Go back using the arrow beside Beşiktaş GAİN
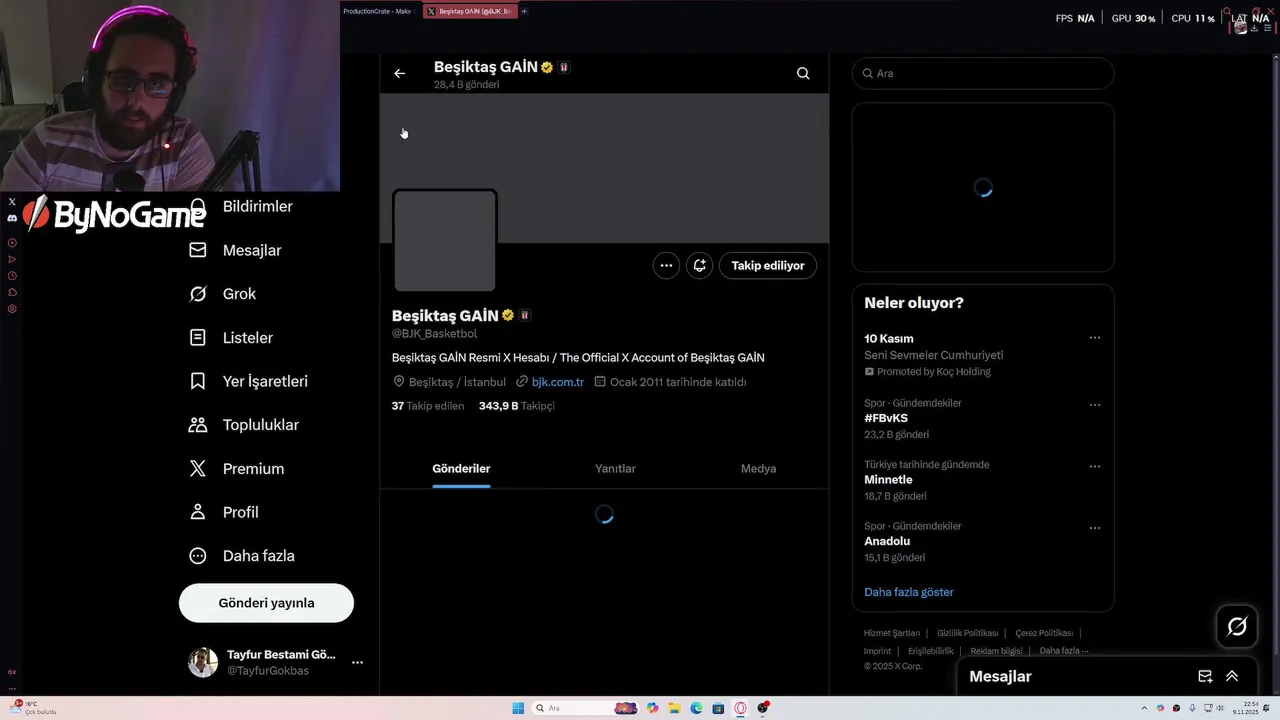This screenshot has width=1280, height=720. point(399,73)
